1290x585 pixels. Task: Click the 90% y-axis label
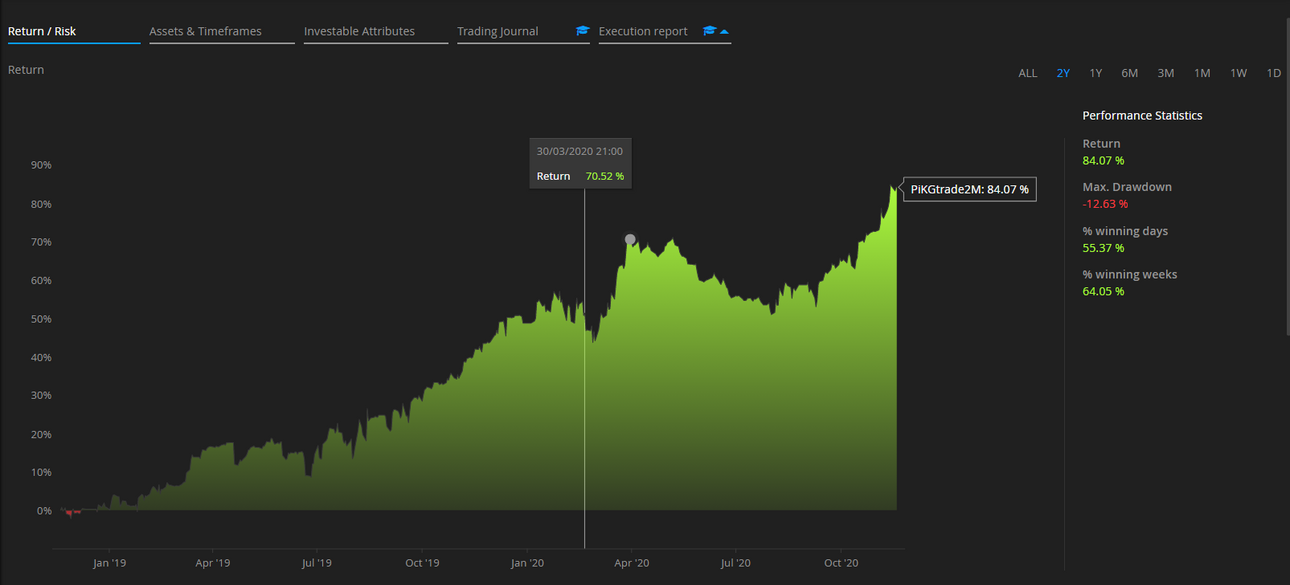[x=40, y=165]
